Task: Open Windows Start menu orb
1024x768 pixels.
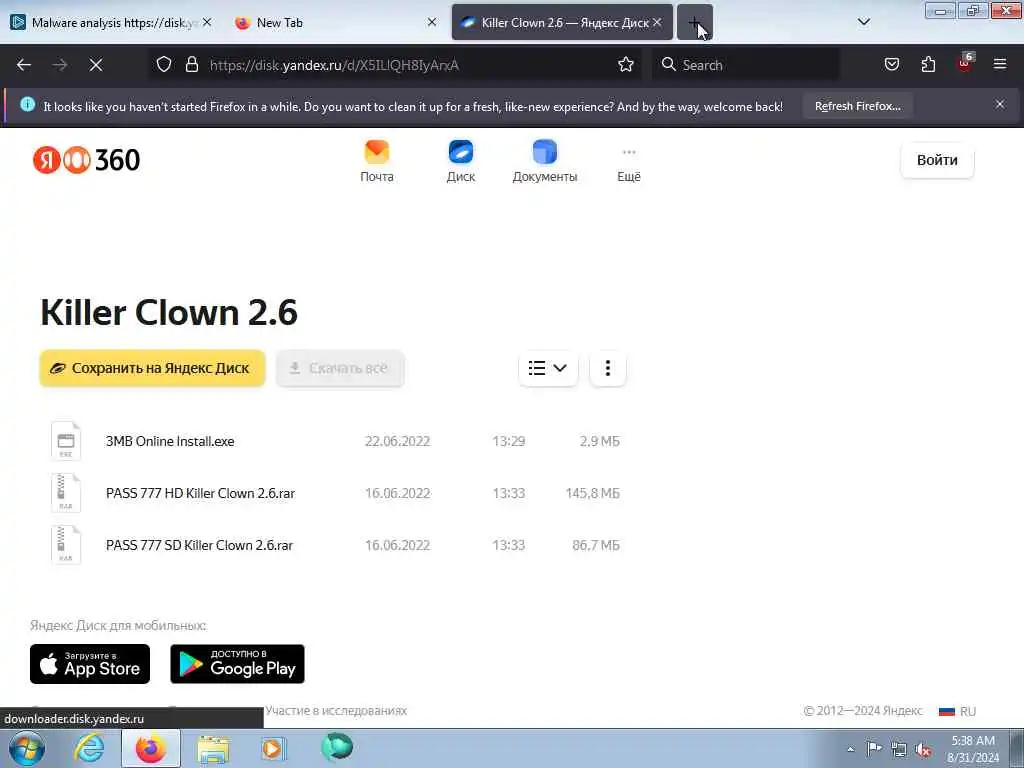Action: (x=27, y=749)
